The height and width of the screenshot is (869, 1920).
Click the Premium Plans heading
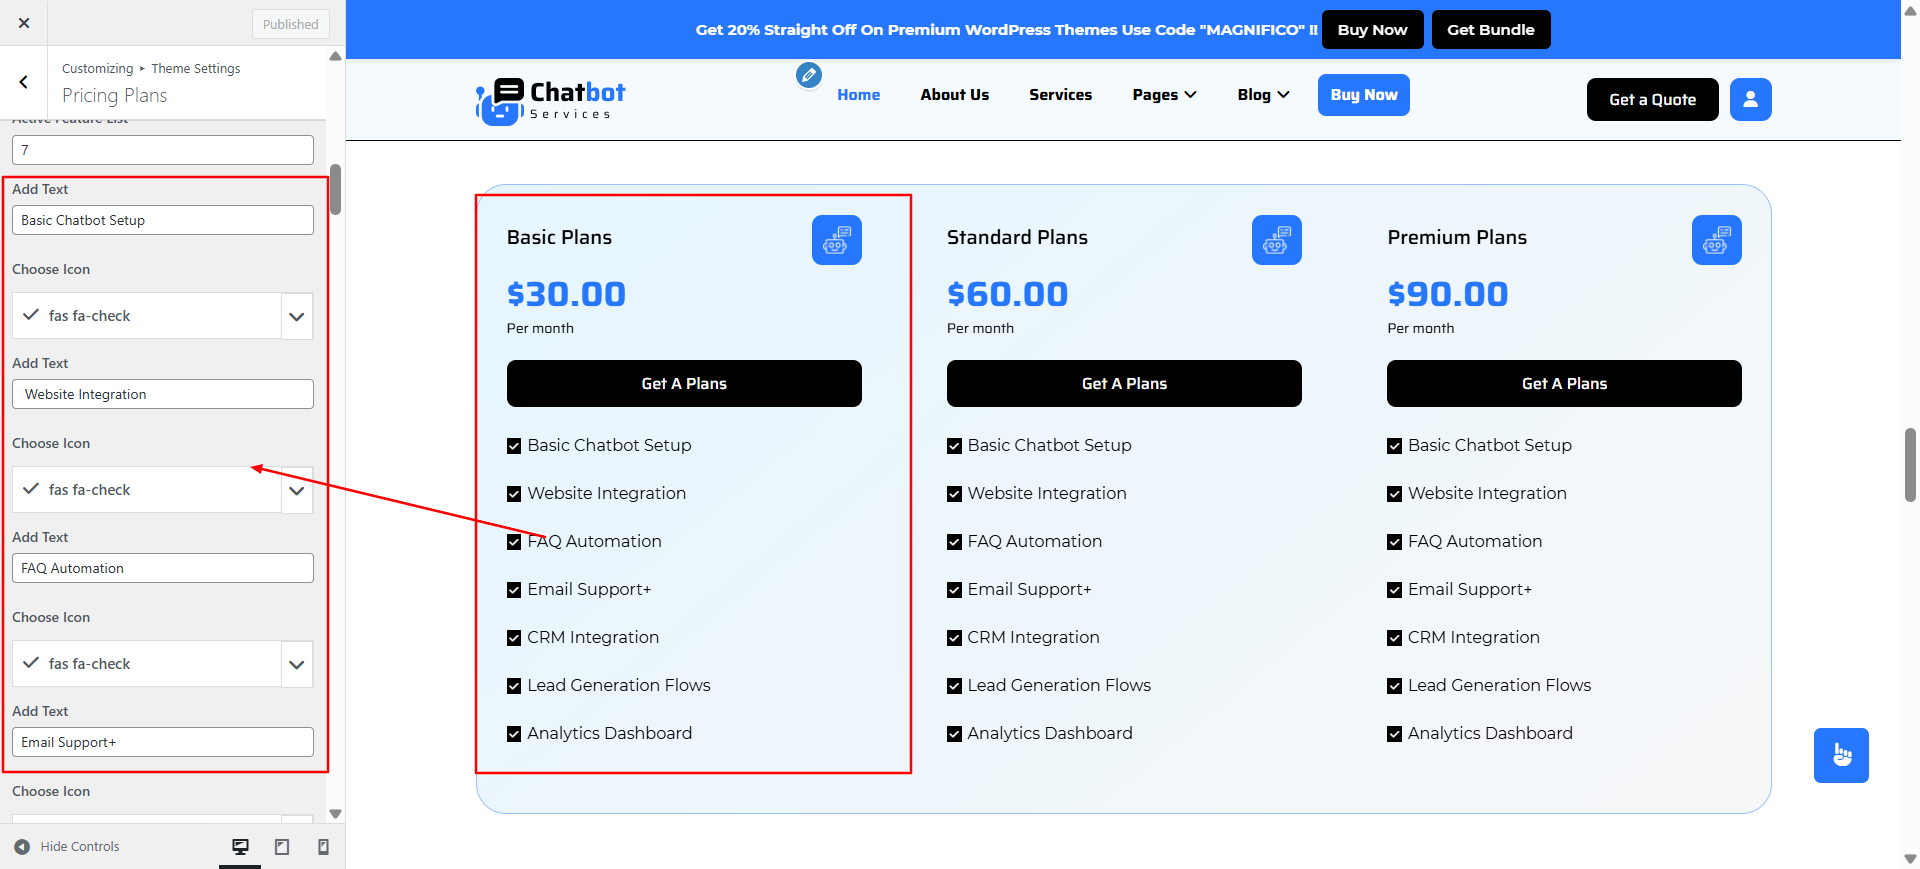click(x=1457, y=237)
